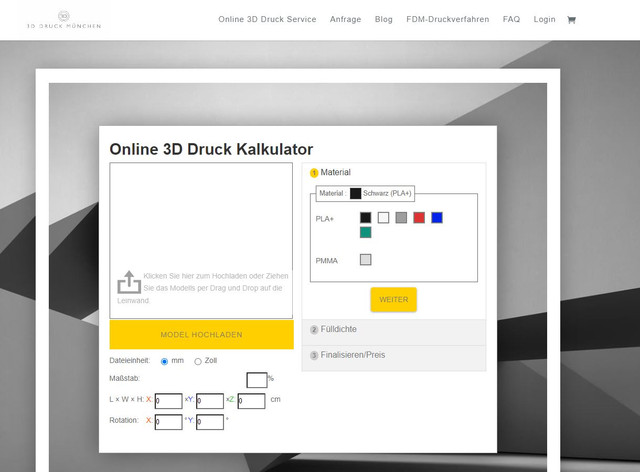Click the L×W×H Z dimension field
The image size is (640, 472).
(x=251, y=401)
